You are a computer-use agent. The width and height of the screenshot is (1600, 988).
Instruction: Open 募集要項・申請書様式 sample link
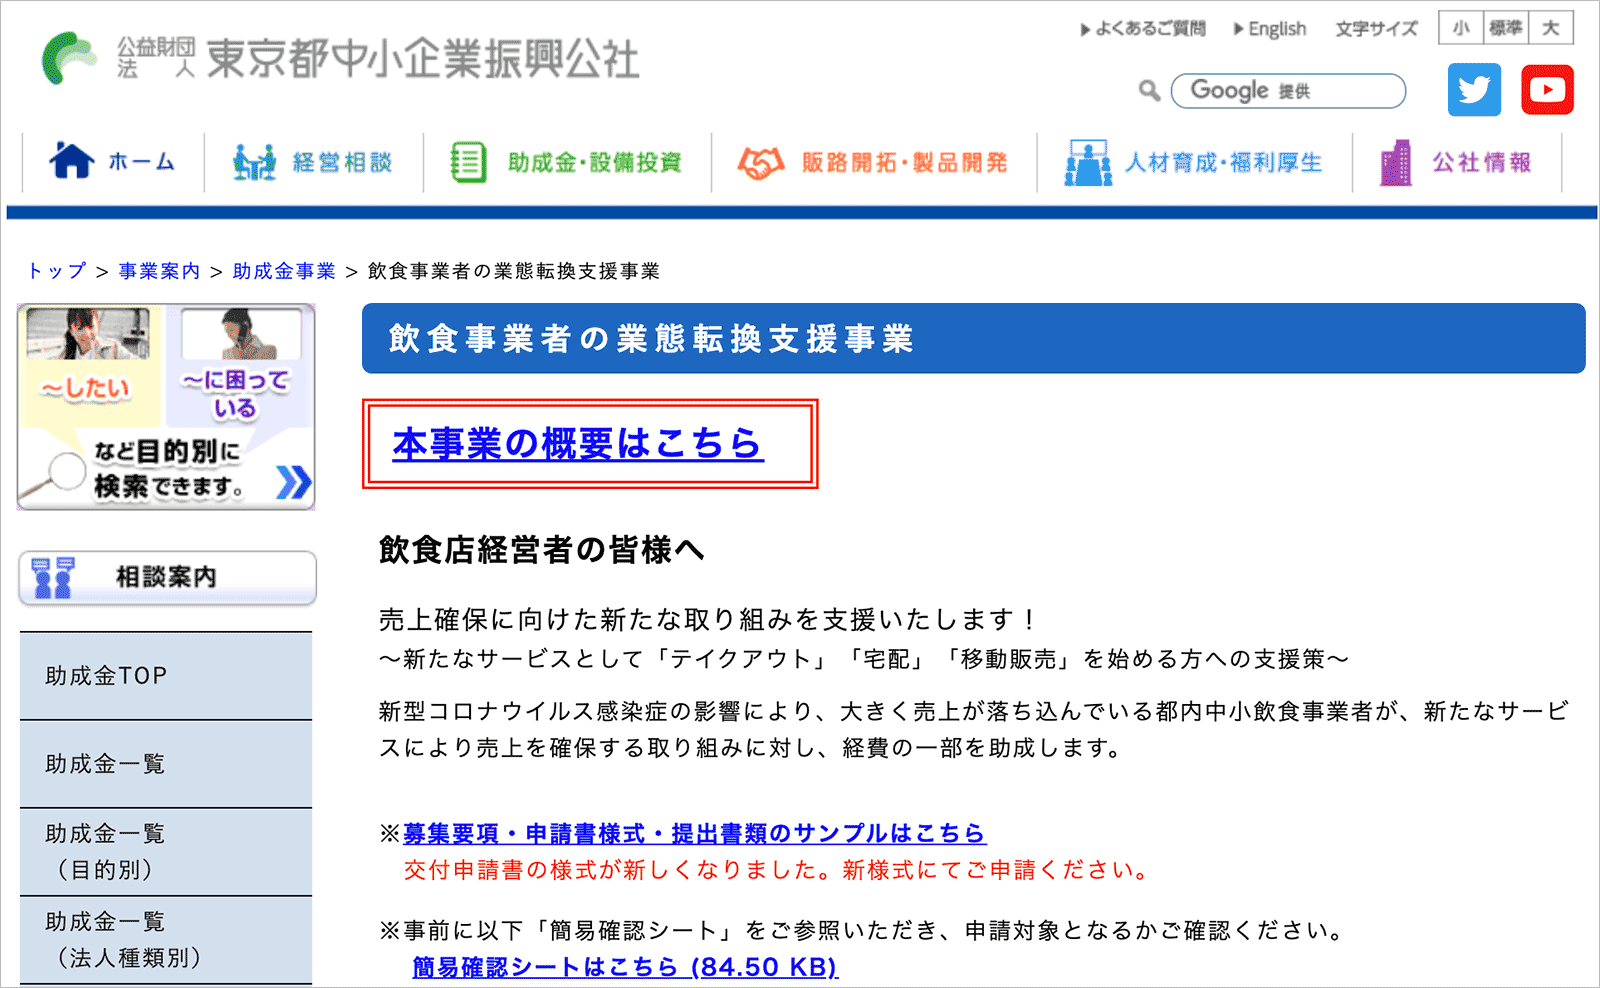694,833
